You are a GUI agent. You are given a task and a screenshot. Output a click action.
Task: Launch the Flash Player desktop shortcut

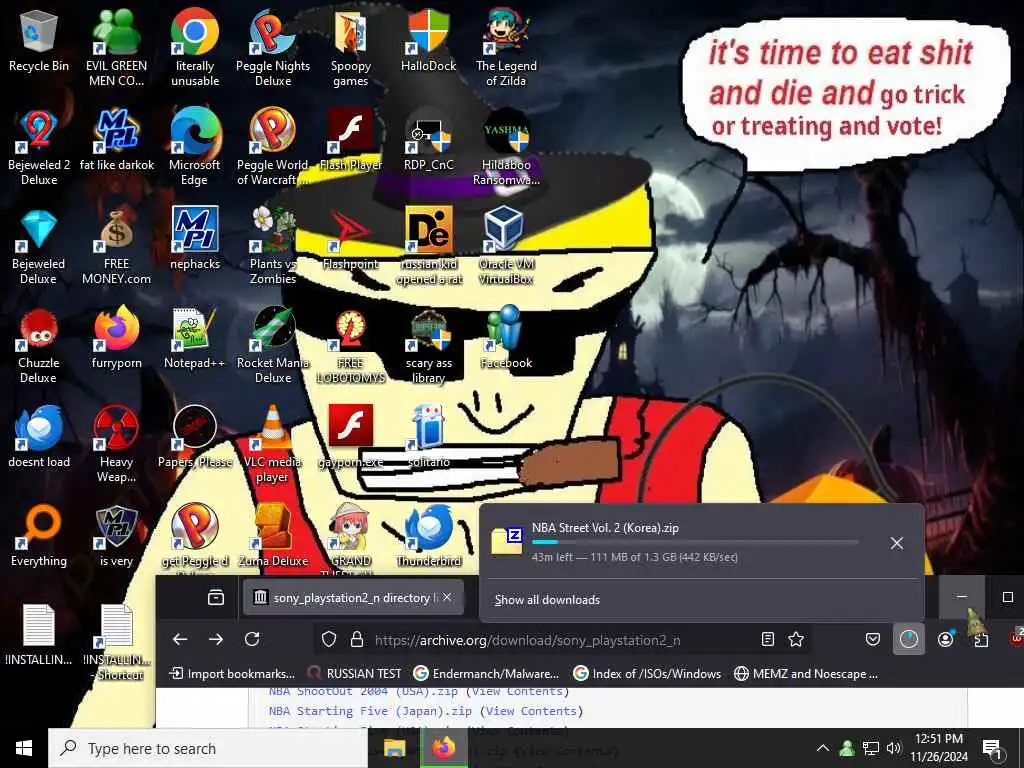point(351,138)
